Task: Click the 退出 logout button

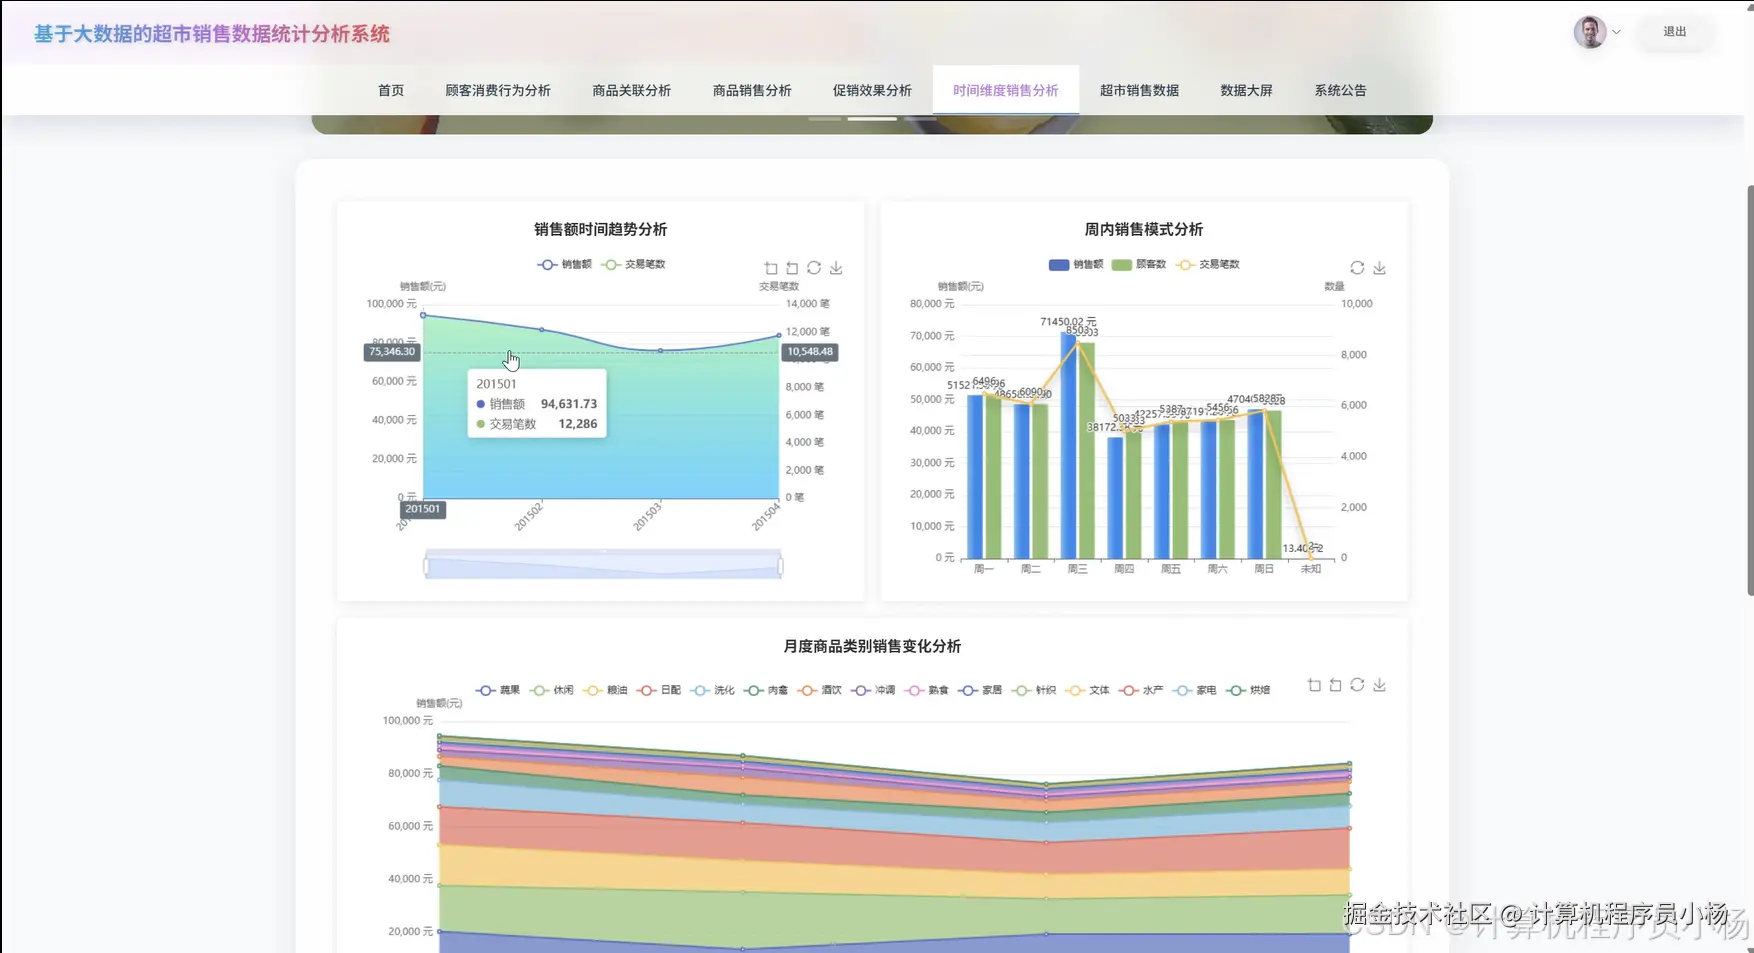Action: coord(1674,32)
